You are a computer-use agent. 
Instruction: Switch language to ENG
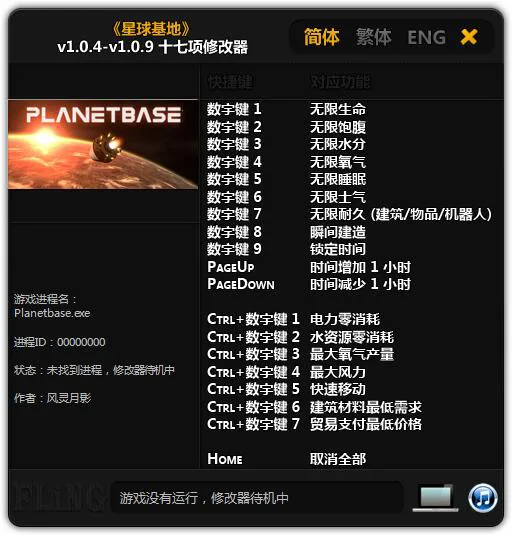coord(427,37)
